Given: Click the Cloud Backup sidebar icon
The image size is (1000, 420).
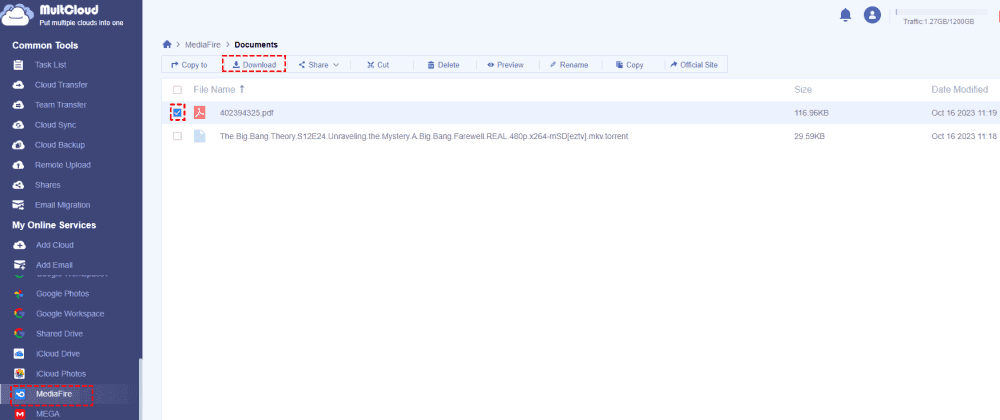Looking at the screenshot, I should coord(18,145).
